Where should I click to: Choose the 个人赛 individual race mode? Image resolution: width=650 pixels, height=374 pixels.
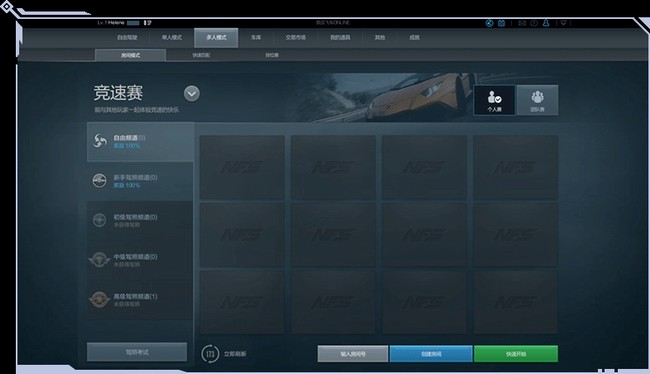pos(494,100)
